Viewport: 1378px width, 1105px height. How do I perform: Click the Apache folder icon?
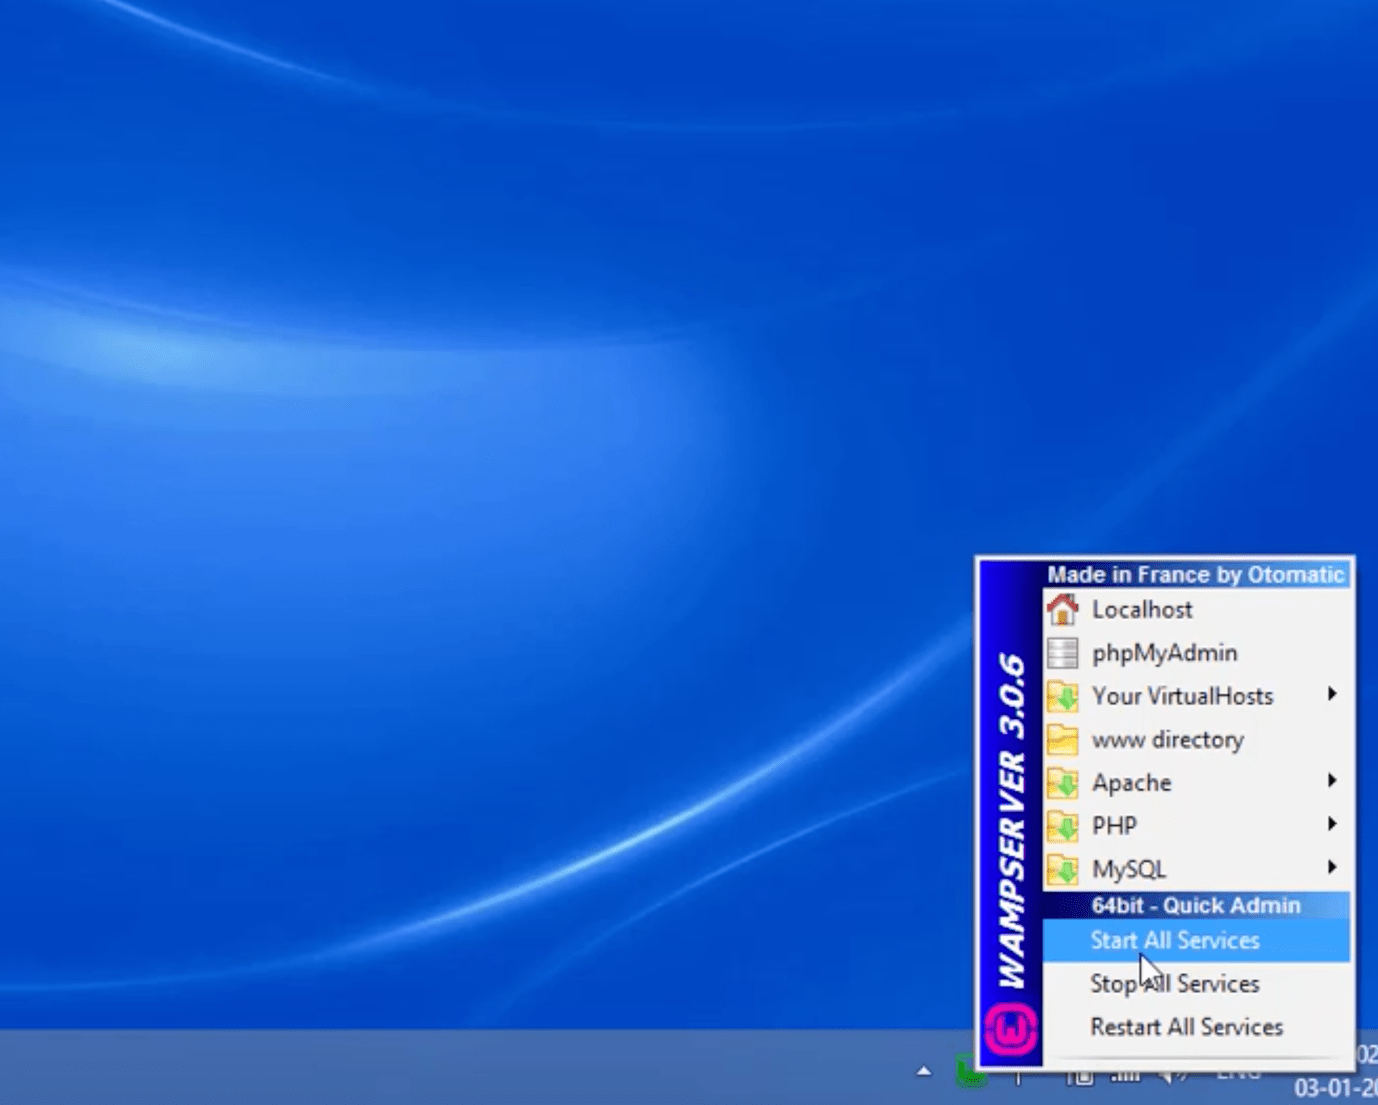click(x=1062, y=783)
